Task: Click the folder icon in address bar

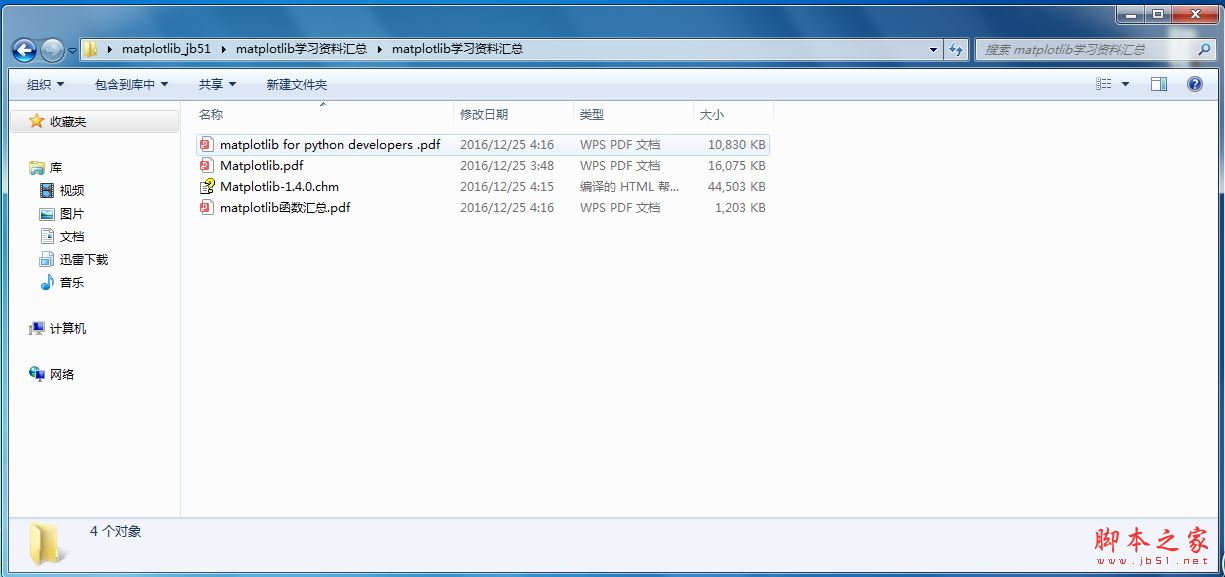Action: coord(90,49)
